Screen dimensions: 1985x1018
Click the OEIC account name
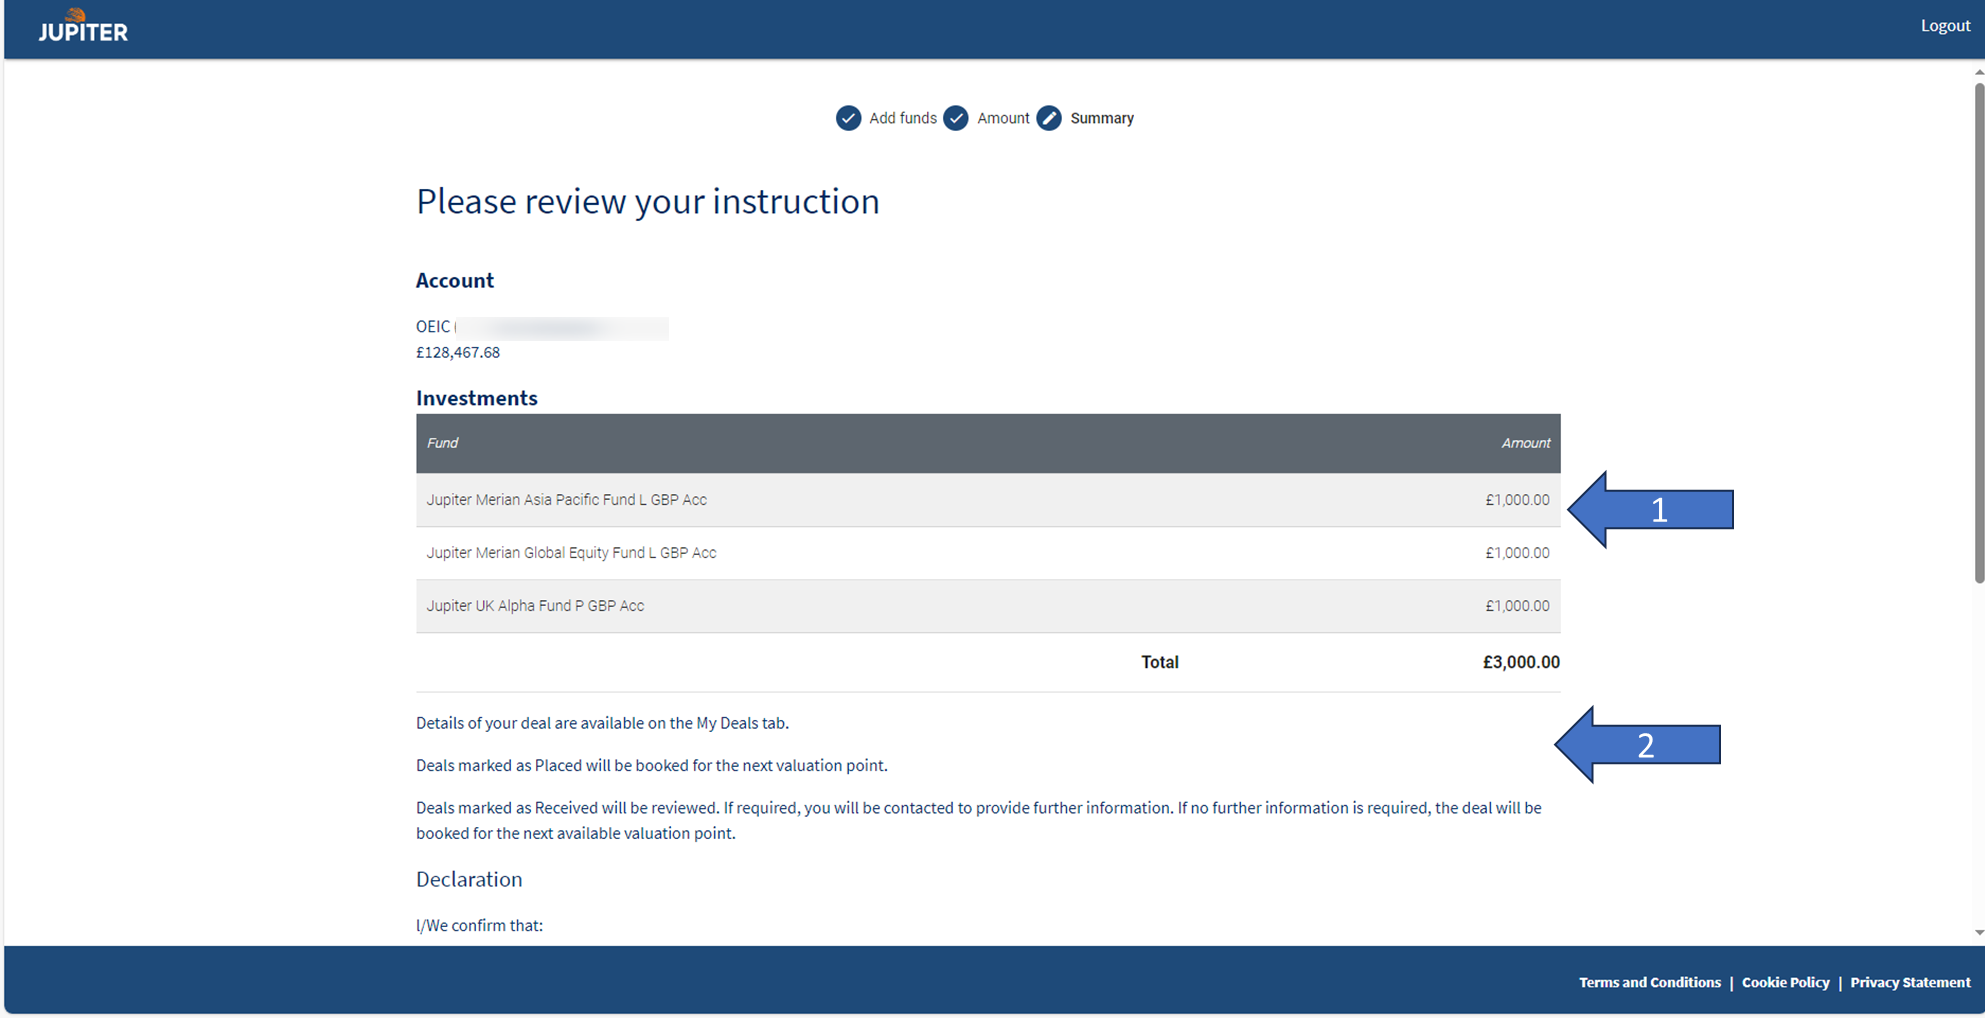[x=542, y=327]
